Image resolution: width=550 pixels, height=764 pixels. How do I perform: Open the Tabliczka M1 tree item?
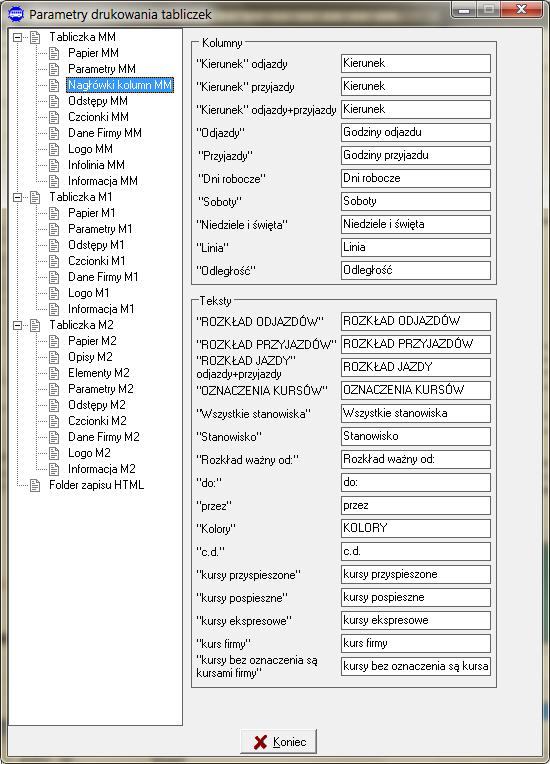(81, 197)
